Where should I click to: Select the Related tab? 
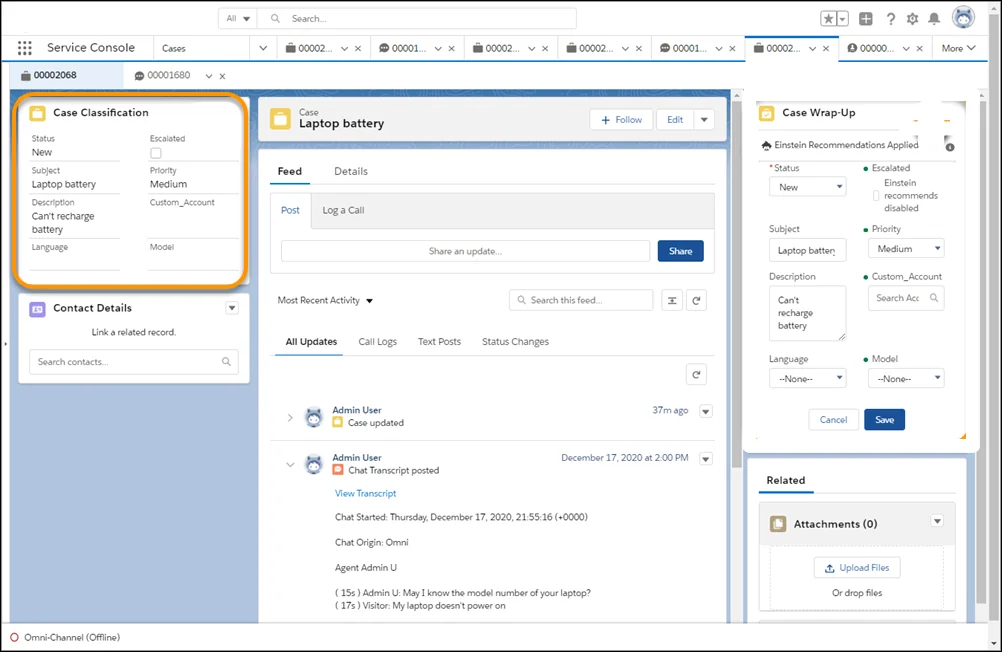click(785, 481)
